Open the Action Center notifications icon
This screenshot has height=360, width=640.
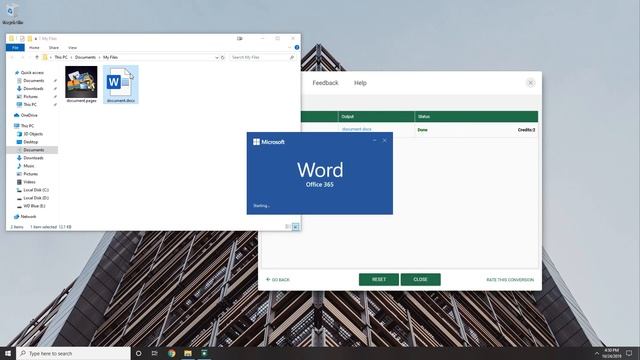click(629, 353)
